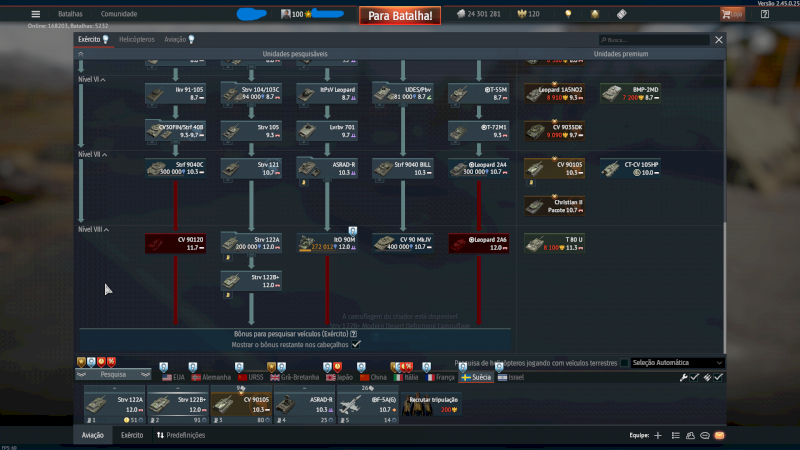Click the premium T 80 U tile
The height and width of the screenshot is (450, 800).
point(554,243)
